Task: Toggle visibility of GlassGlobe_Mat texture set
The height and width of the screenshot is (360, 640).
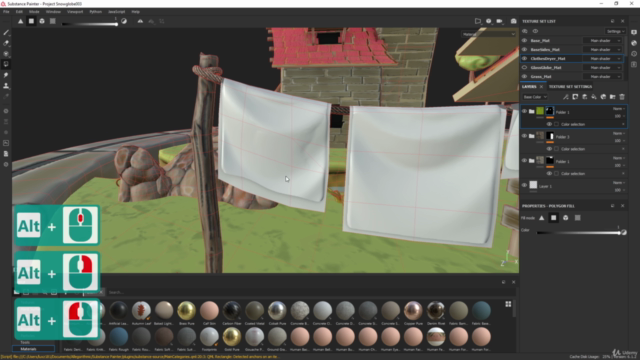Action: [524, 67]
